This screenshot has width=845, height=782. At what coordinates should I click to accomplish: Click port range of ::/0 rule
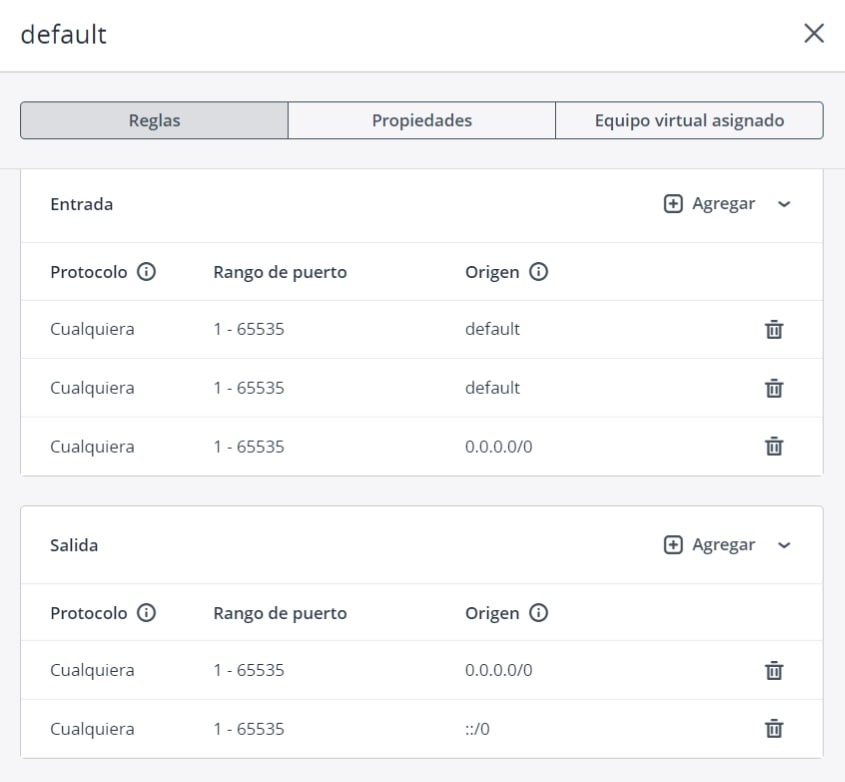pyautogui.click(x=248, y=729)
